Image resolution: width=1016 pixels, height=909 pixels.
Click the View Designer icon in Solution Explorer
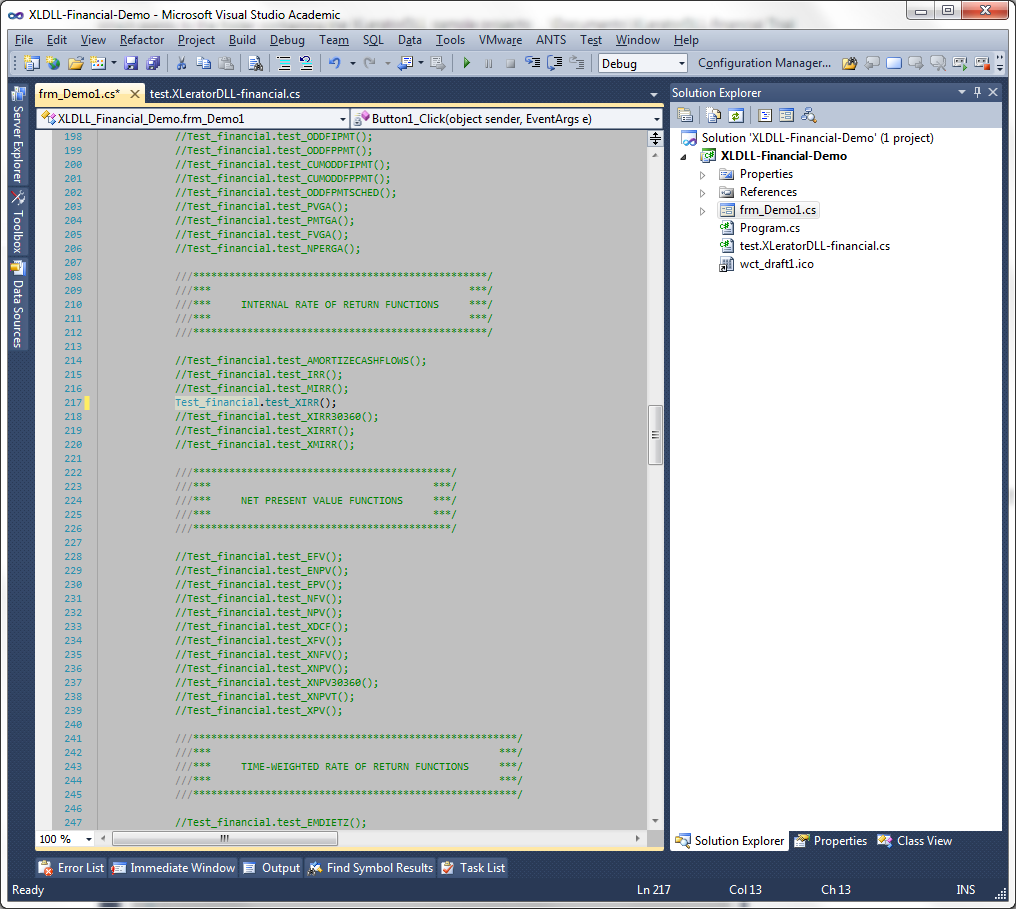click(787, 116)
